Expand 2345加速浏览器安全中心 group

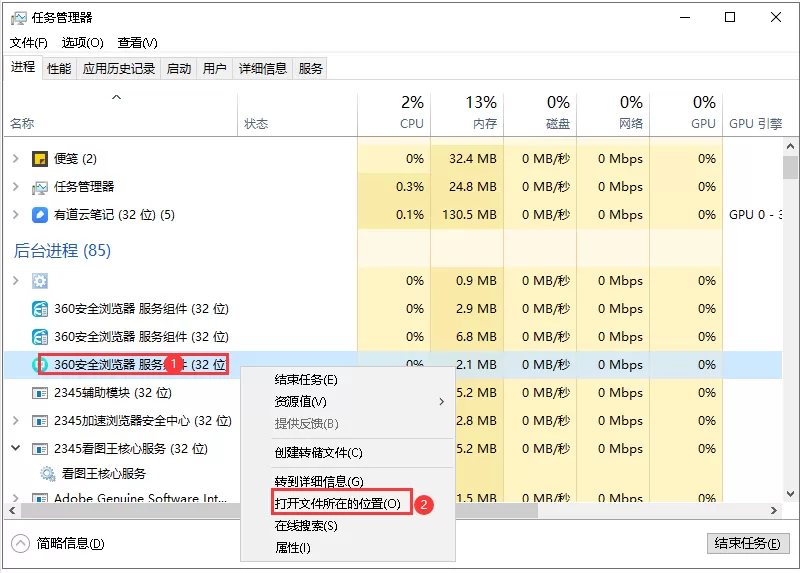[16, 421]
